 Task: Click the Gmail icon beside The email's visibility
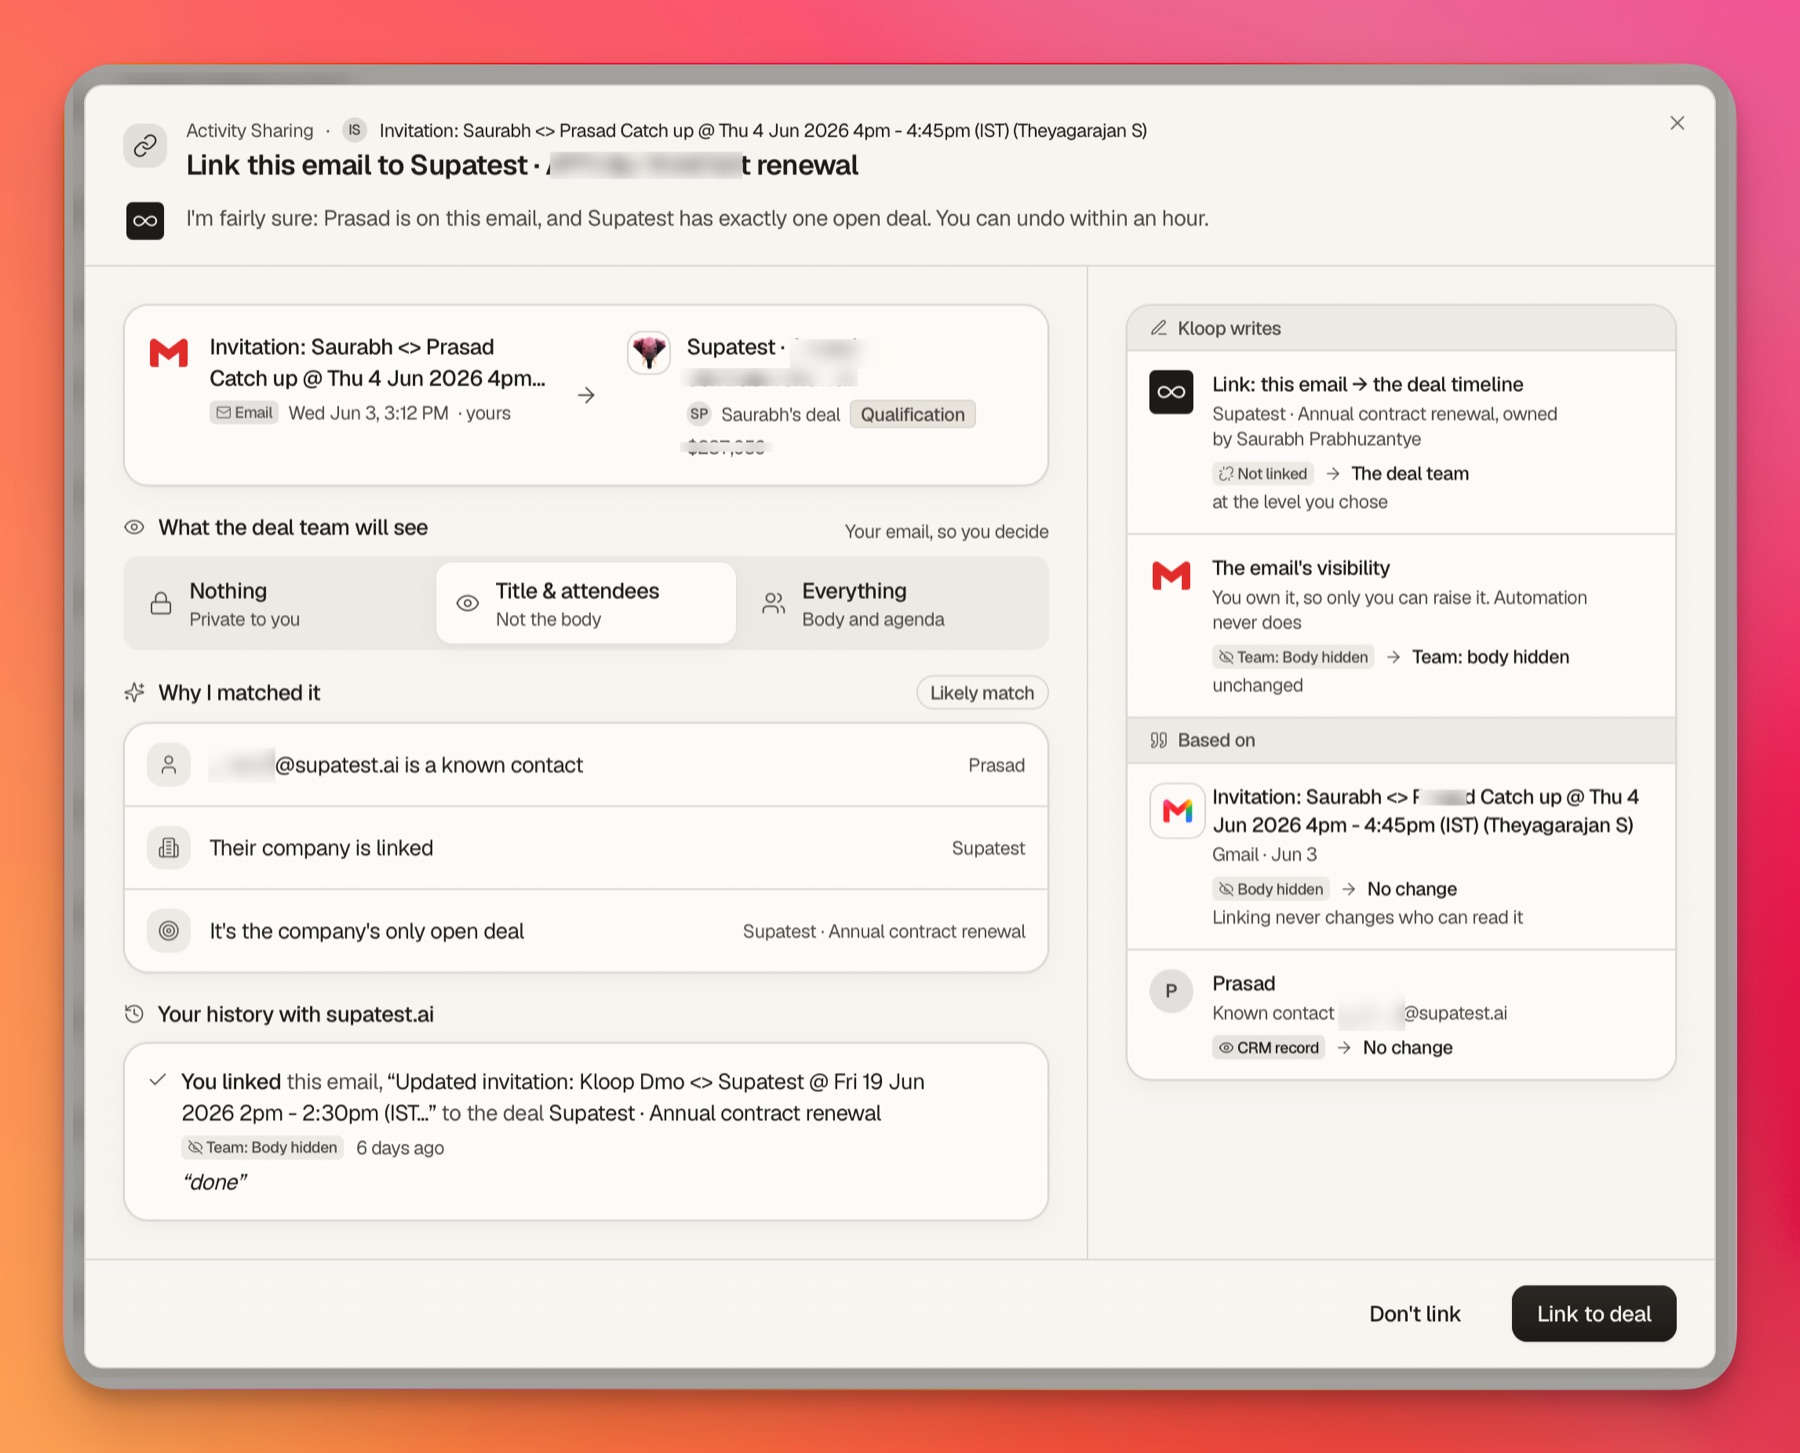click(x=1171, y=575)
